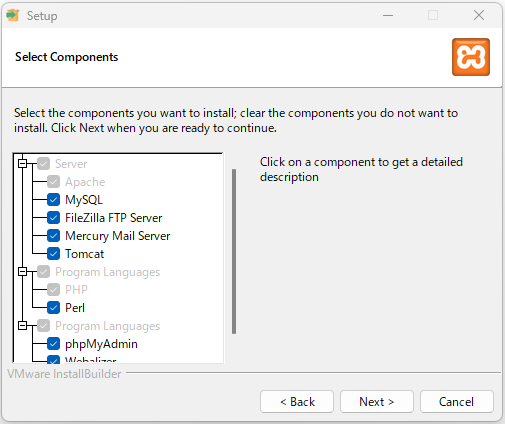Collapse the Server tree node
Viewport: 505px width, 424px height.
pyautogui.click(x=22, y=164)
